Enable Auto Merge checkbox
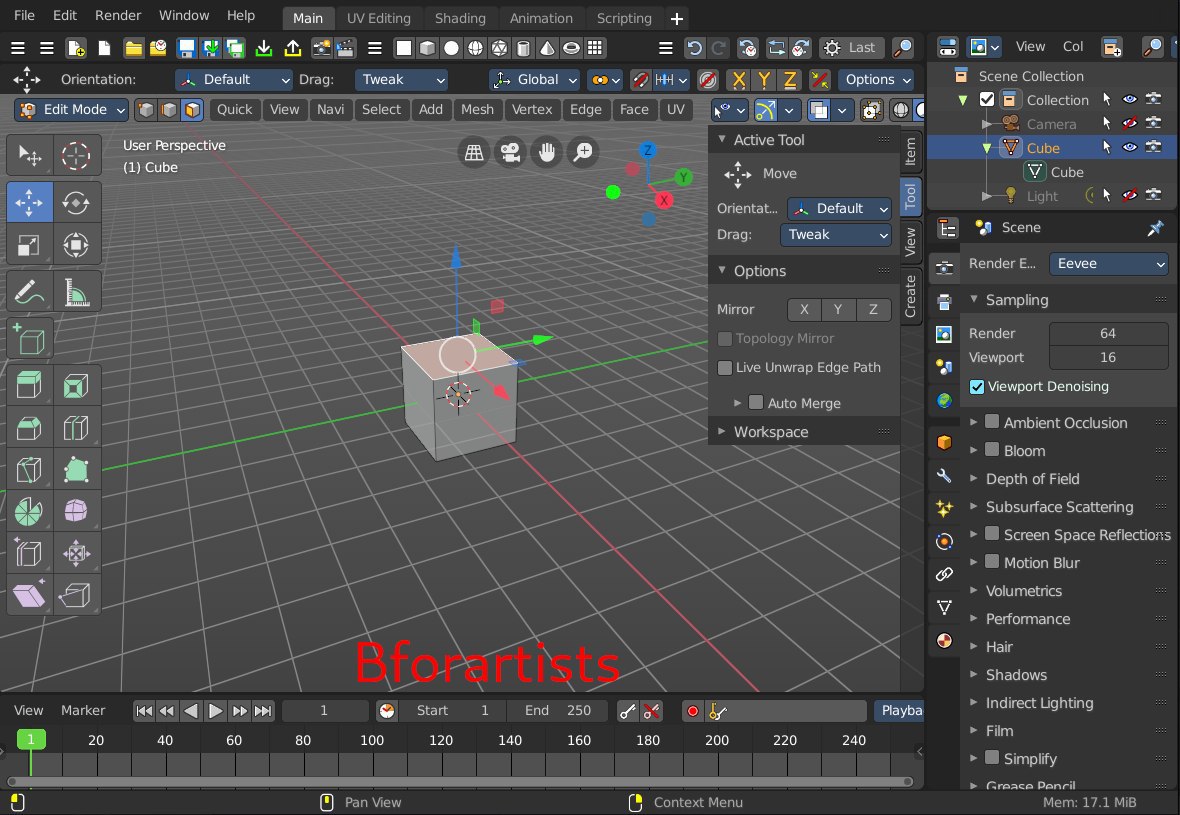The image size is (1180, 815). click(756, 403)
